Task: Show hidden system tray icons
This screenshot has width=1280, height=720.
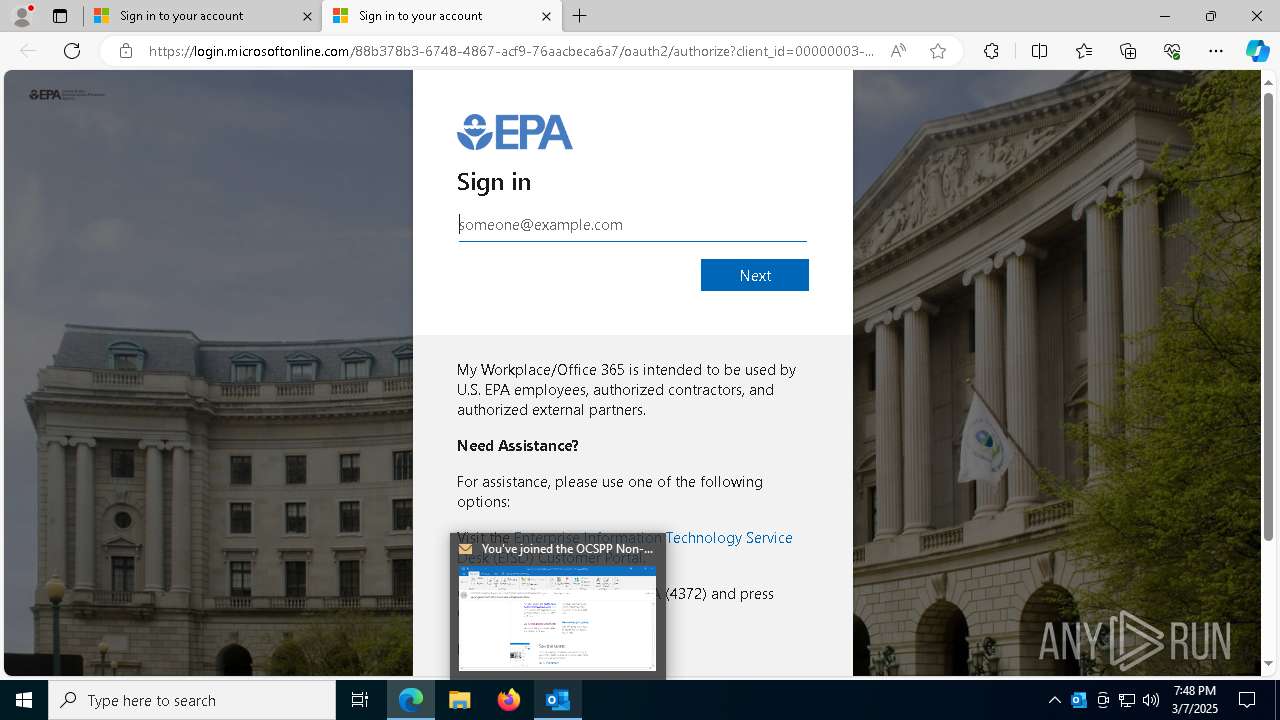Action: 1054,700
